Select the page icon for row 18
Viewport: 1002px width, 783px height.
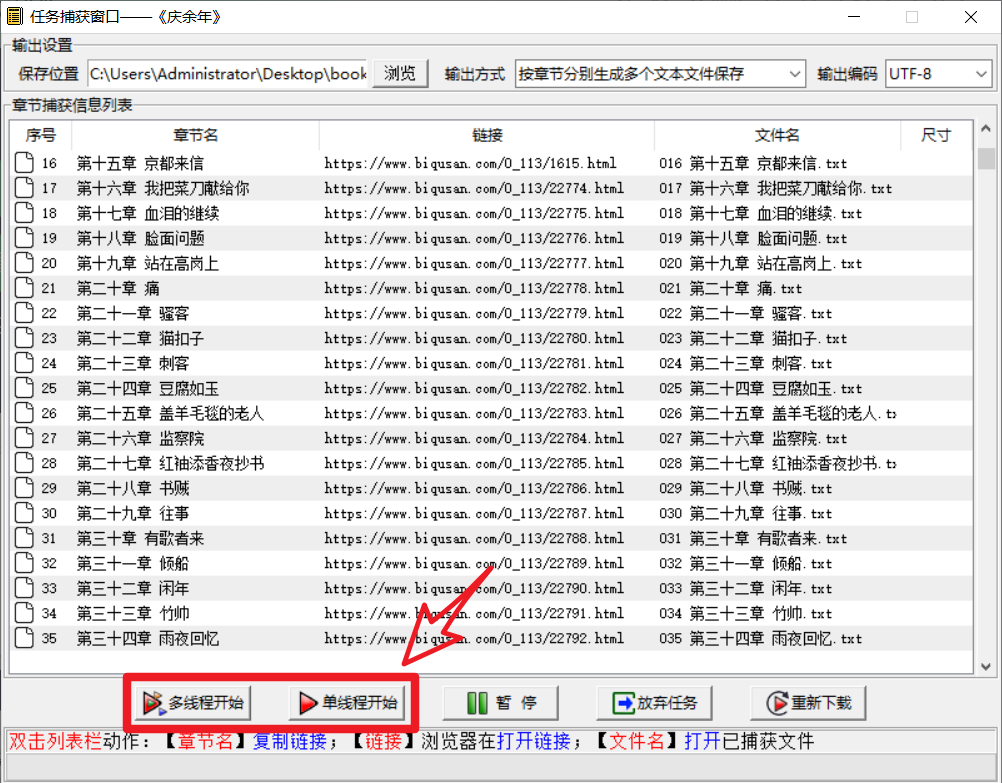(x=24, y=213)
